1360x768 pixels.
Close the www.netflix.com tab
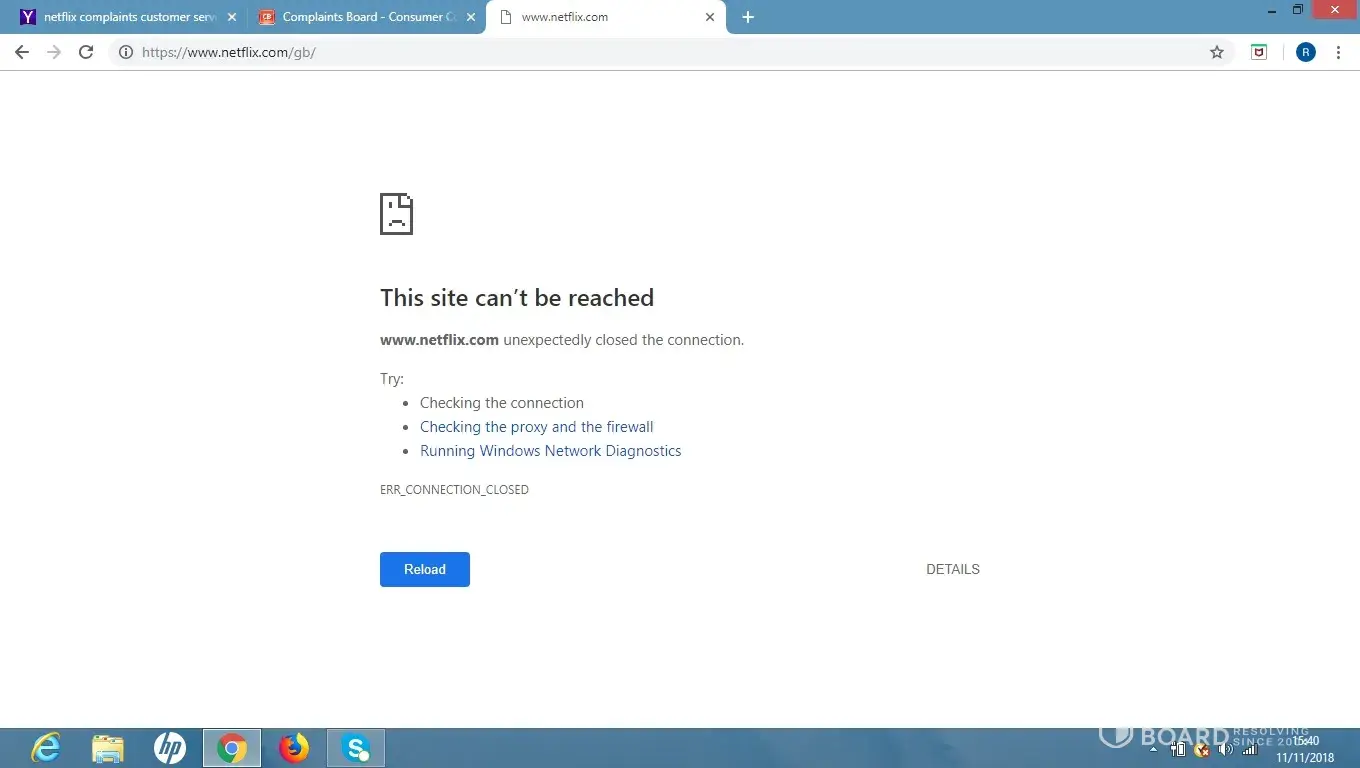(x=710, y=17)
